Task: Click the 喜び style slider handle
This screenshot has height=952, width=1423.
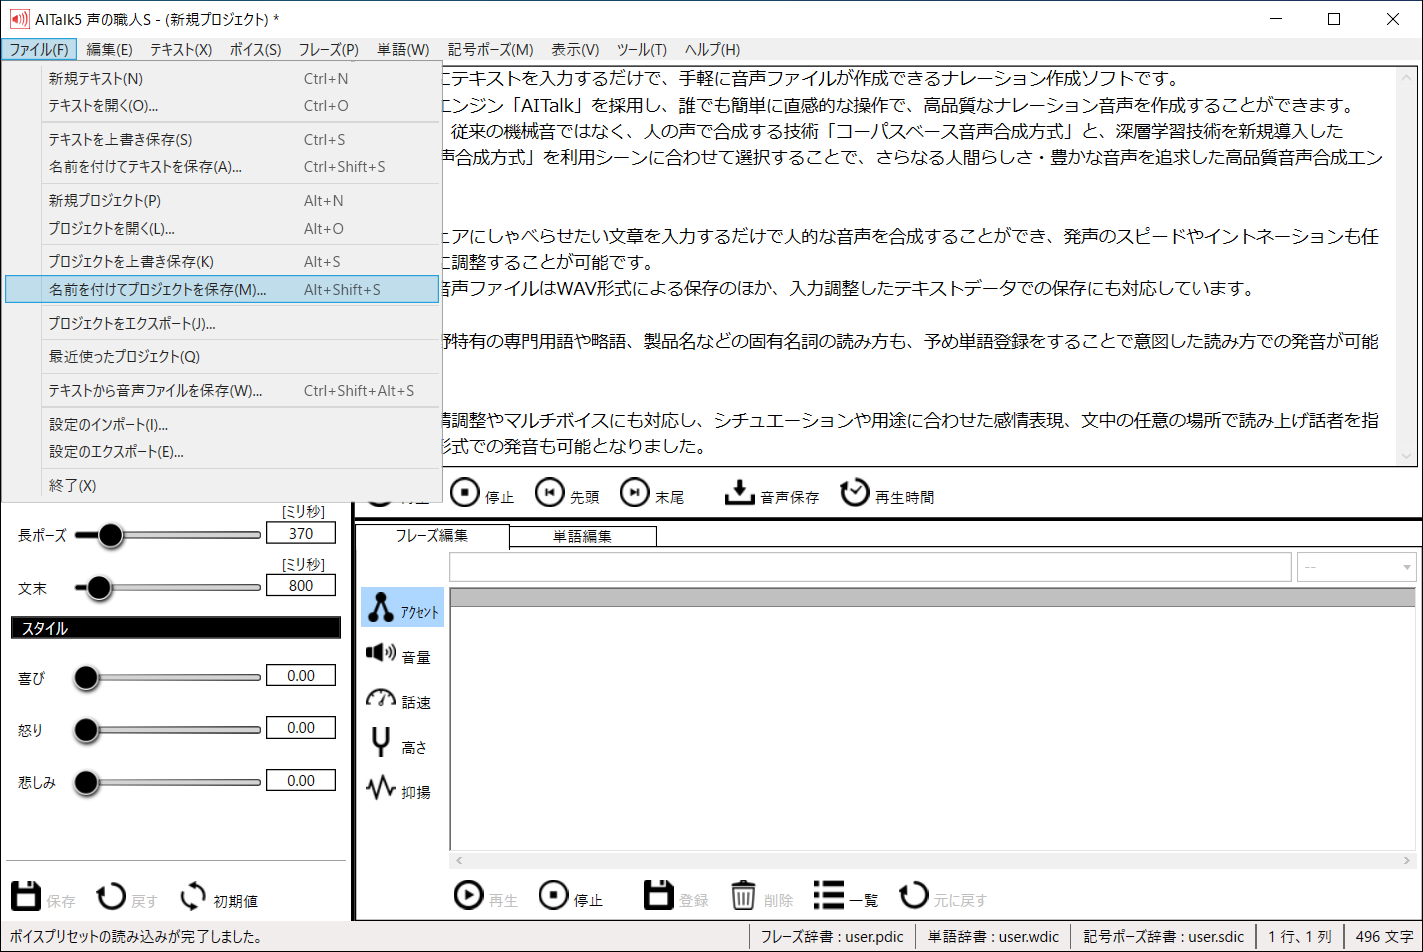Action: point(87,678)
